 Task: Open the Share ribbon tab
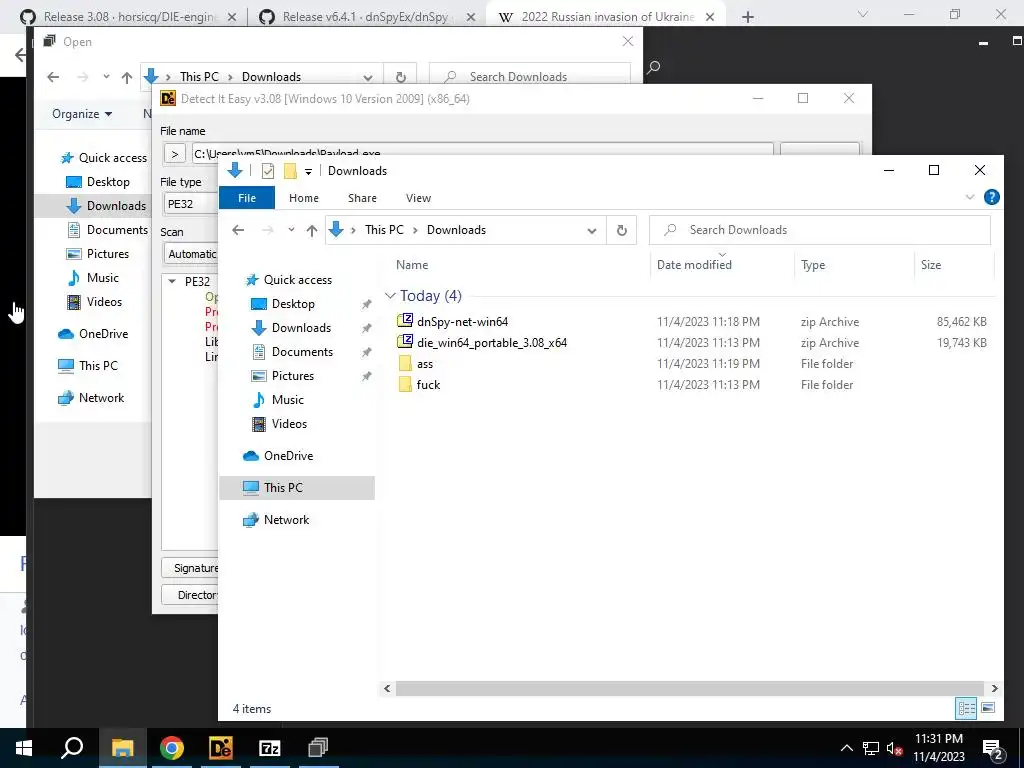362,198
